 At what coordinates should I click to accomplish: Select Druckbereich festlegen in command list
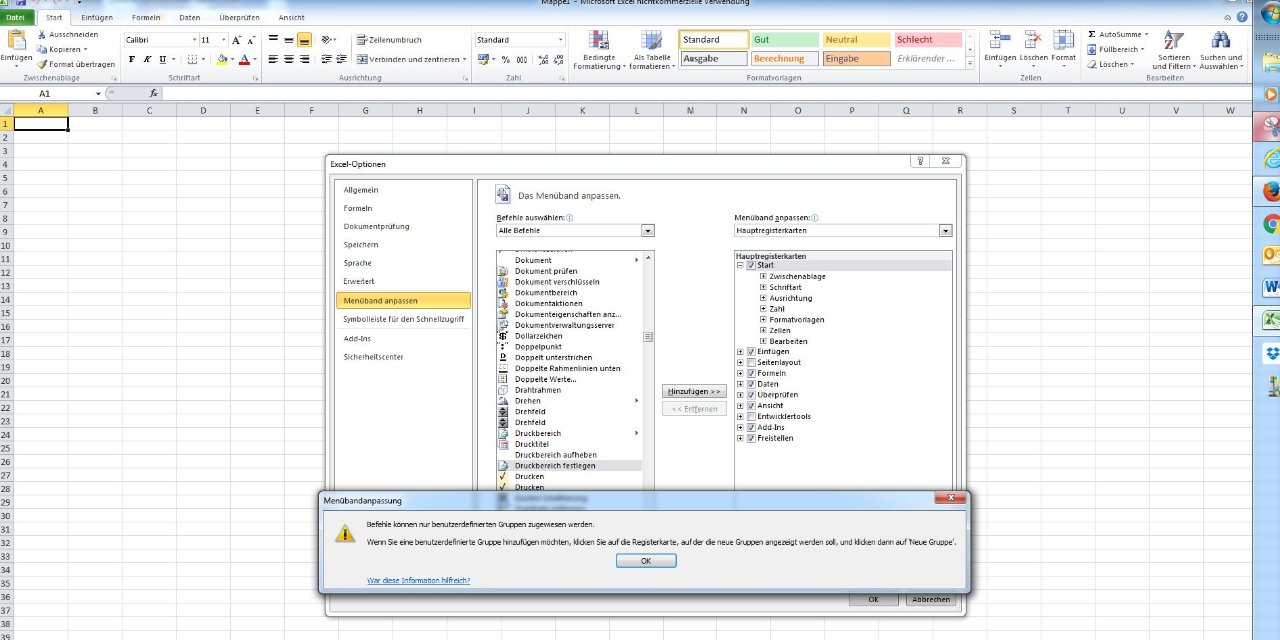coord(570,466)
